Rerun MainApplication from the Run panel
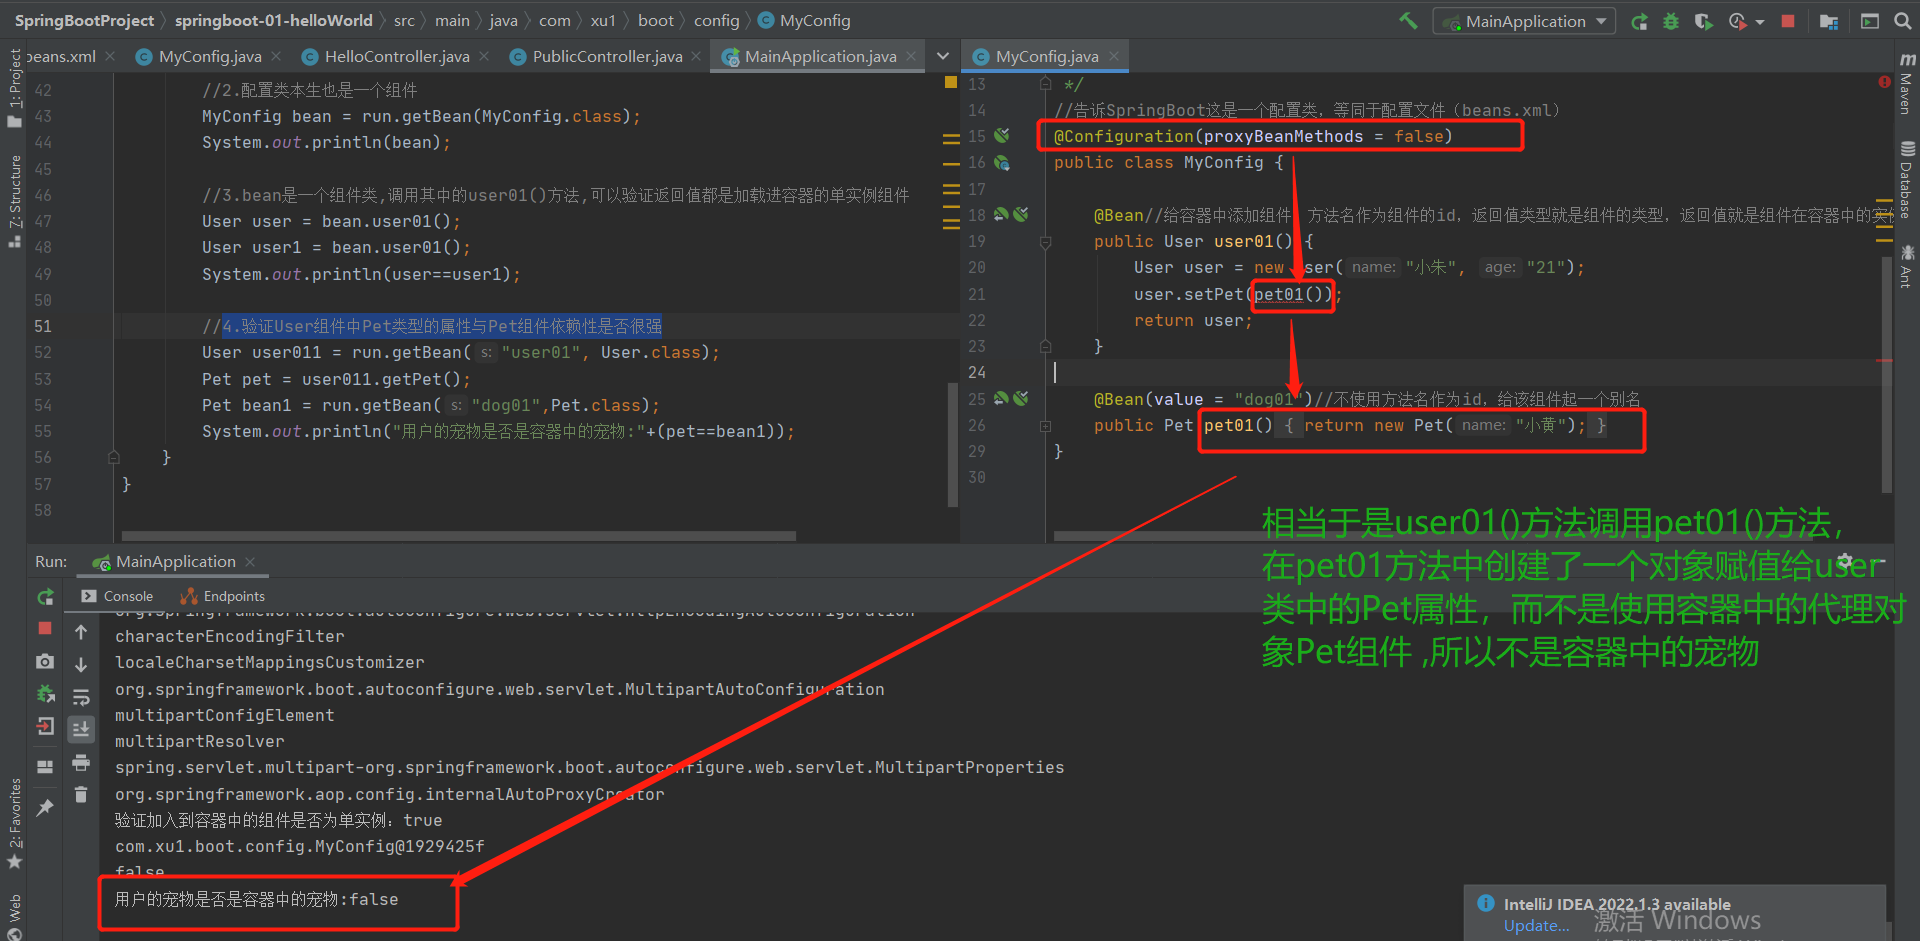 (45, 597)
